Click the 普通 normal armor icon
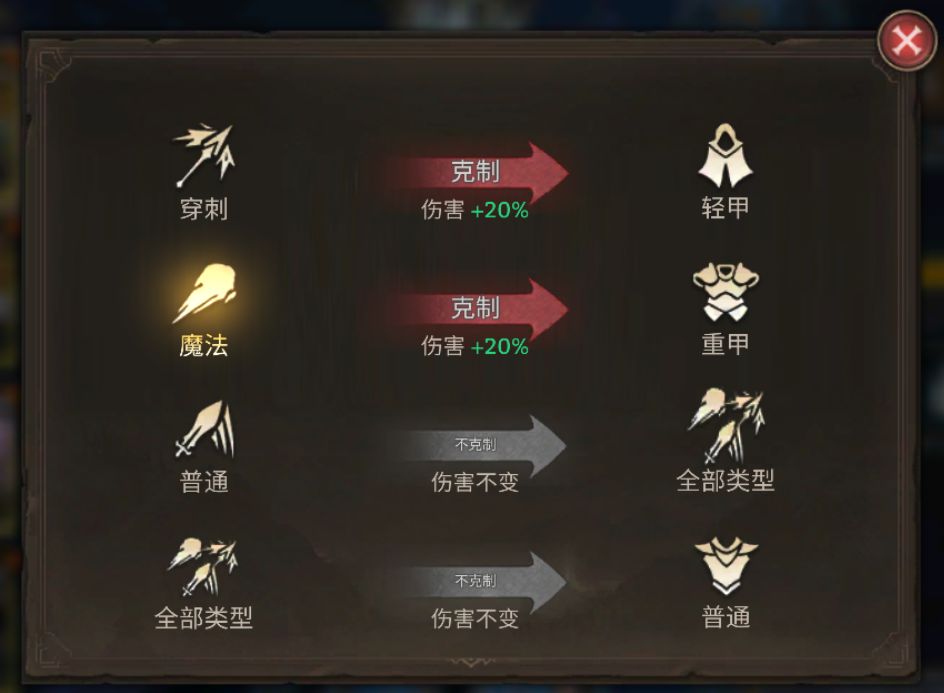 [725, 566]
